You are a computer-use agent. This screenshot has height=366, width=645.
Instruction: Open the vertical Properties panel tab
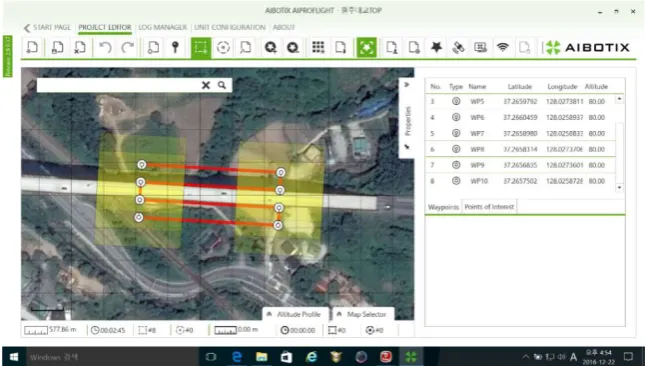[x=408, y=121]
